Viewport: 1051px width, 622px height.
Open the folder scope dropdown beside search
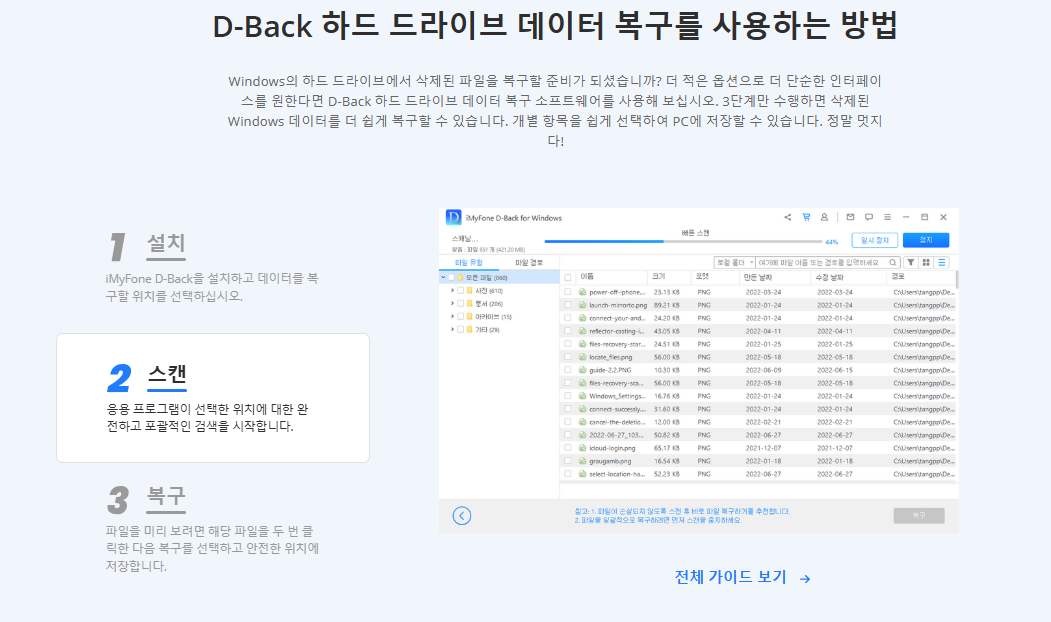pyautogui.click(x=735, y=263)
